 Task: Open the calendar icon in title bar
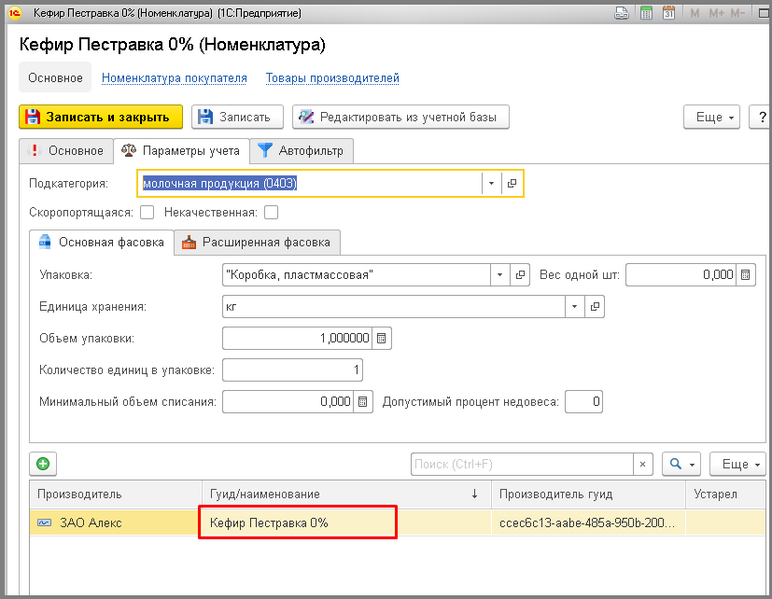[669, 13]
